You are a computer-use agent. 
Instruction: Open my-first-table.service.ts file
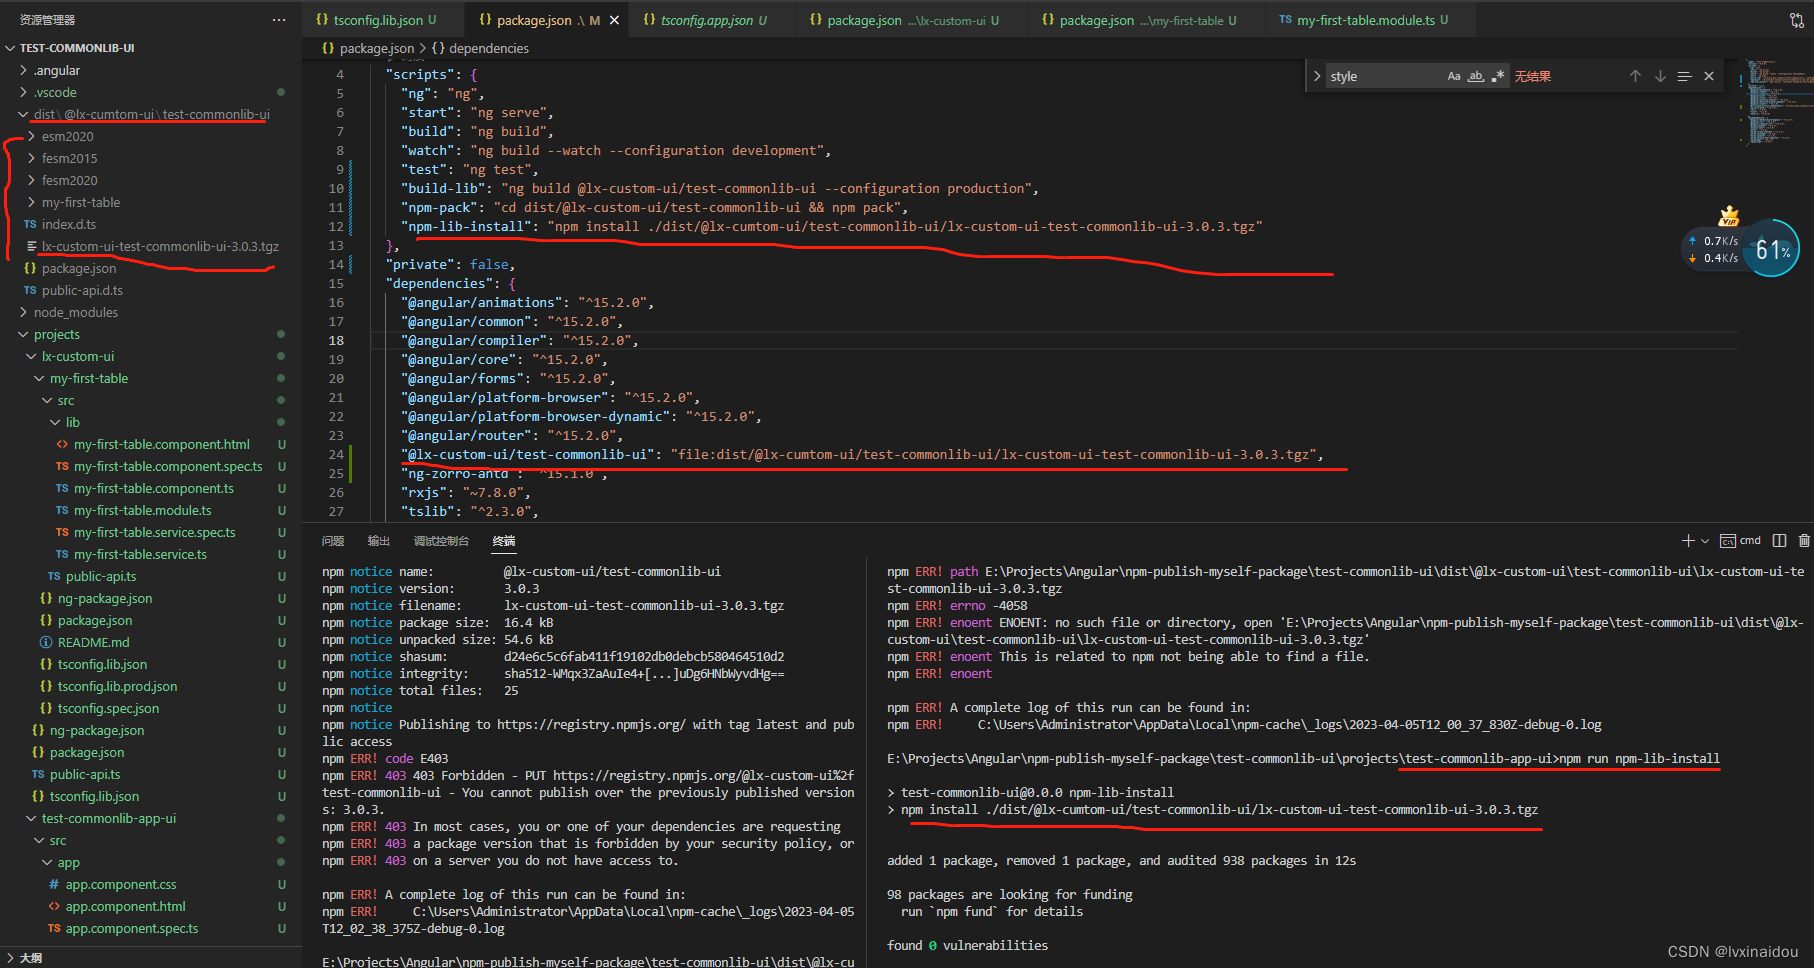tap(140, 554)
